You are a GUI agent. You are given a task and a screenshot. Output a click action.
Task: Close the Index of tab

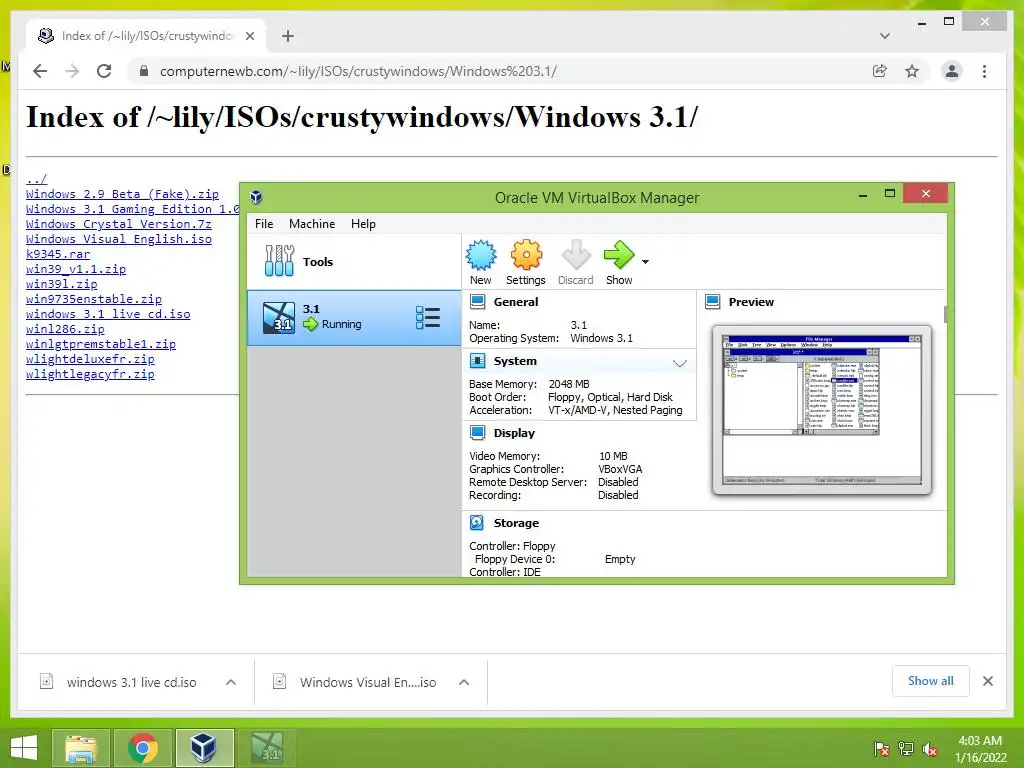pos(249,36)
